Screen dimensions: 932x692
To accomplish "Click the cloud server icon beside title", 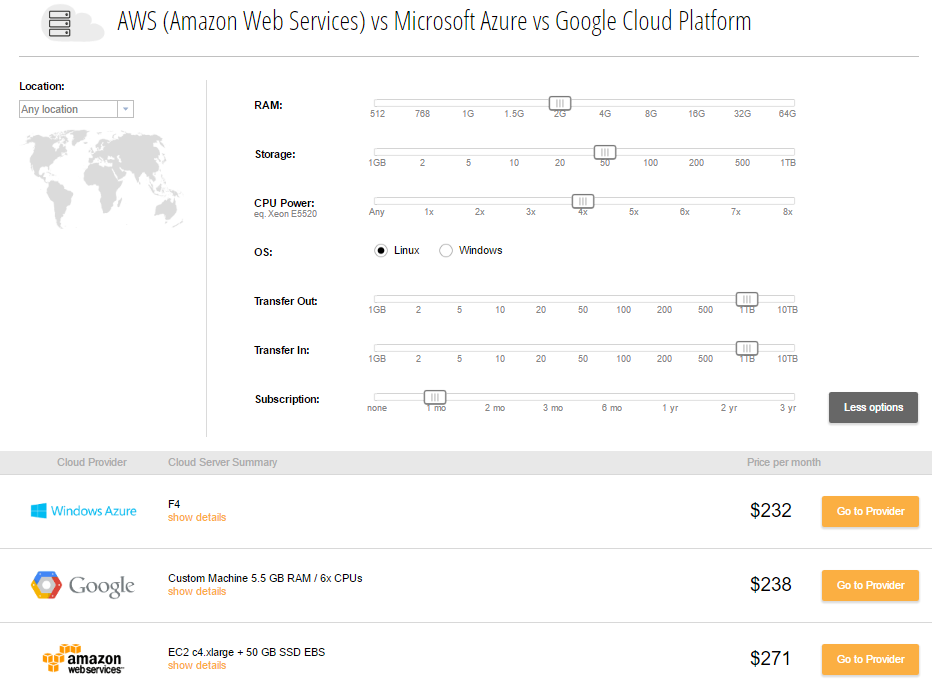I will pyautogui.click(x=73, y=23).
